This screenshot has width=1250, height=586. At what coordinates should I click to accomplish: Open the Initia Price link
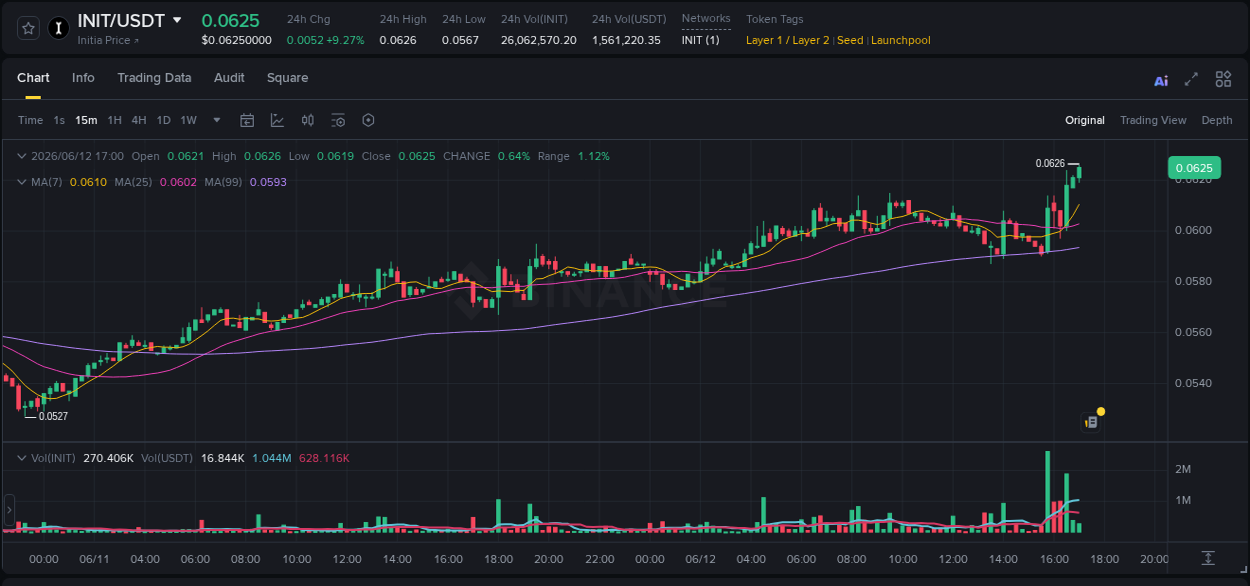click(108, 40)
